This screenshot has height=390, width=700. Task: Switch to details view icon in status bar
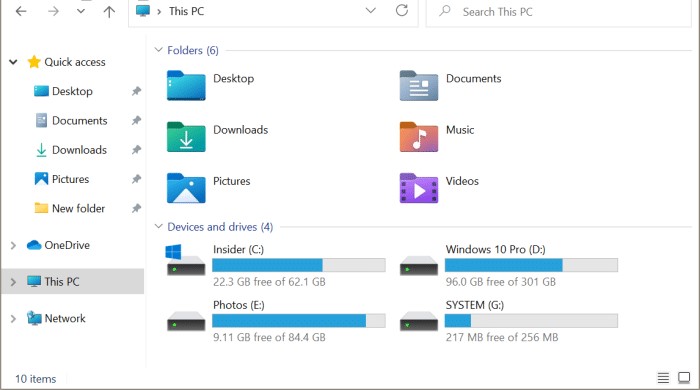663,378
